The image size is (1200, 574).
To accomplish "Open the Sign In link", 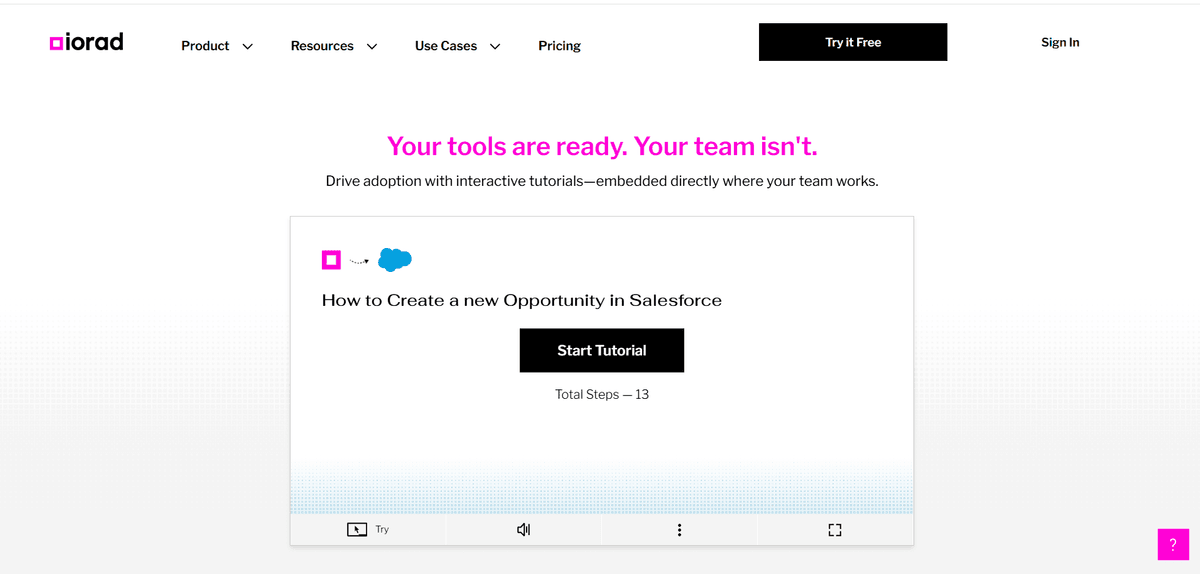I will point(1060,42).
